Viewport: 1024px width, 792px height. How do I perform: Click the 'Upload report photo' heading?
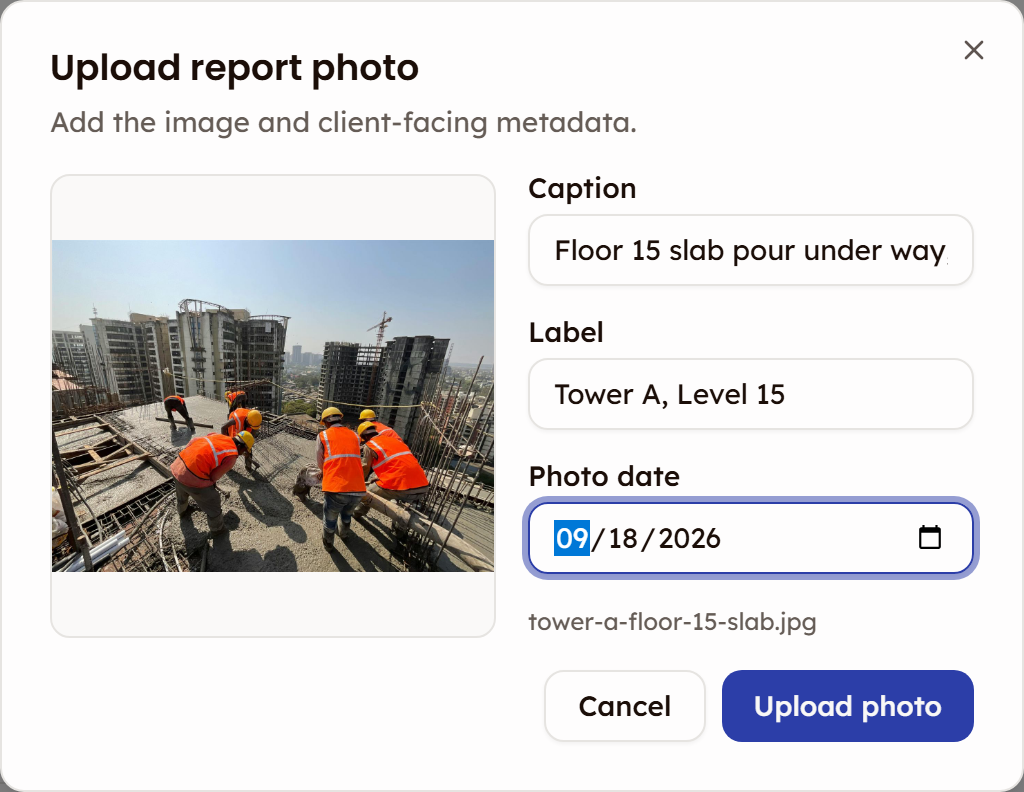click(234, 68)
